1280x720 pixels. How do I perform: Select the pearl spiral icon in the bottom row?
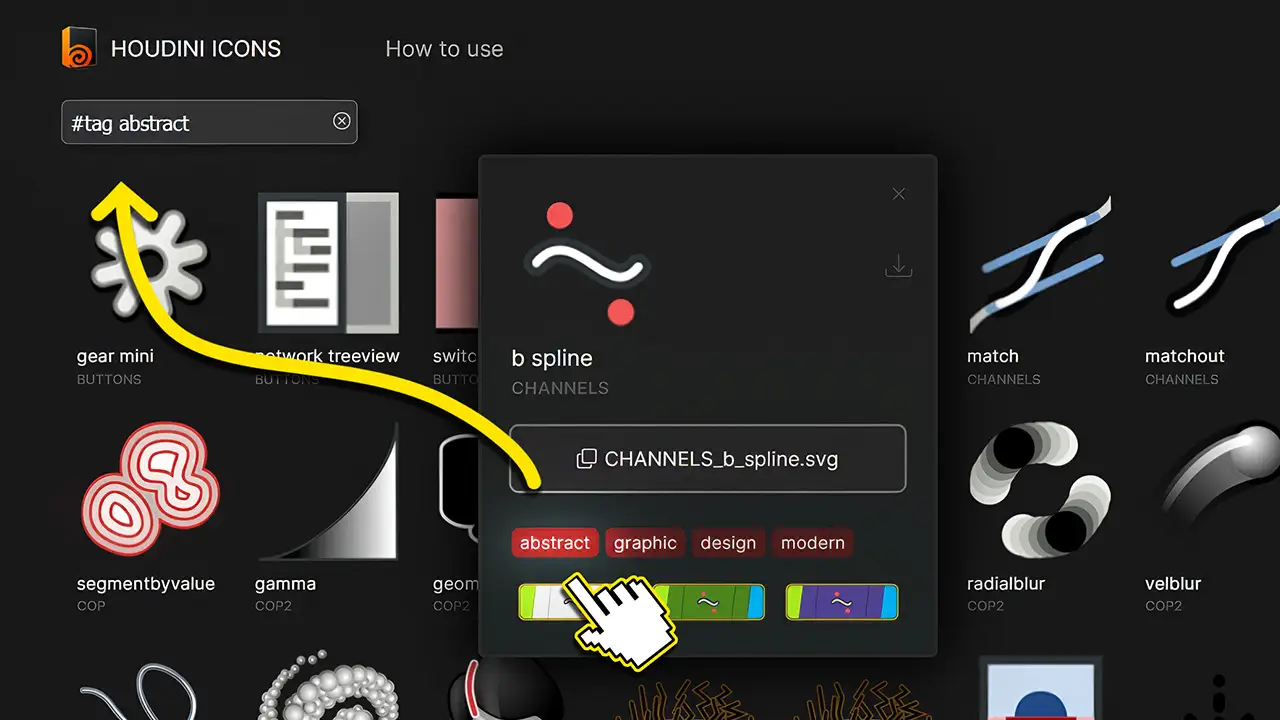(x=328, y=685)
